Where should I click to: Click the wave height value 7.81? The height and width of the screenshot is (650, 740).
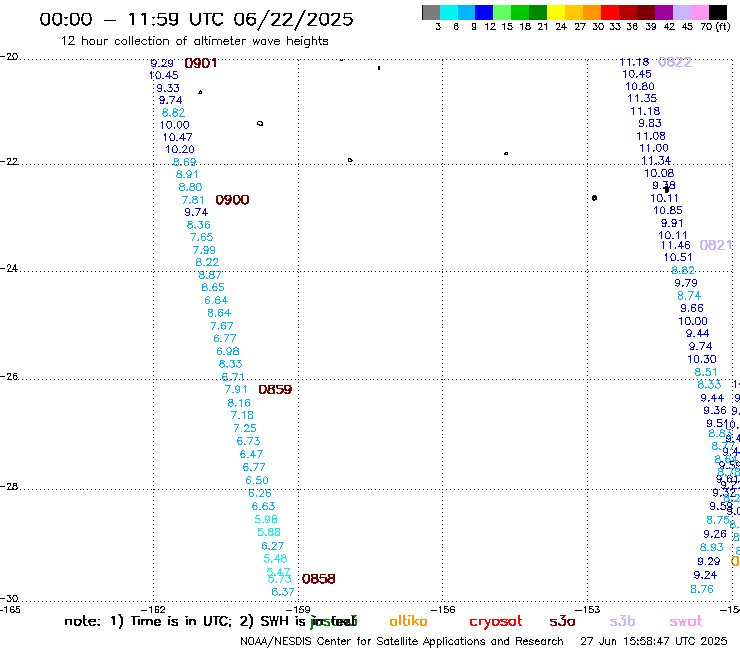point(193,200)
